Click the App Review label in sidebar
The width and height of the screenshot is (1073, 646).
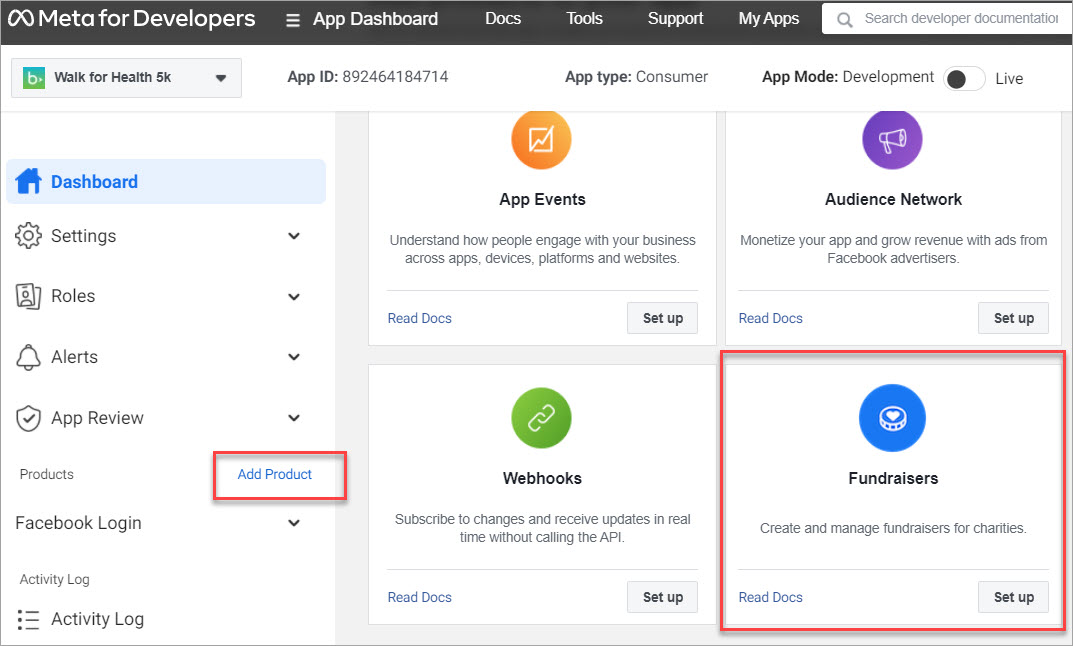pyautogui.click(x=97, y=418)
